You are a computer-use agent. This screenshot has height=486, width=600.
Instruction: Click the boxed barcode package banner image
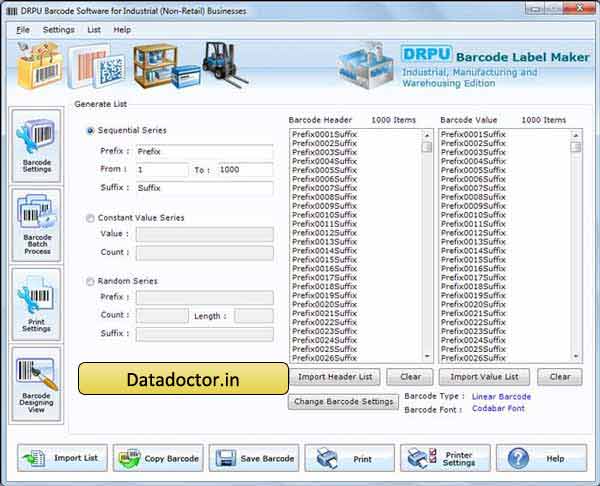click(39, 65)
